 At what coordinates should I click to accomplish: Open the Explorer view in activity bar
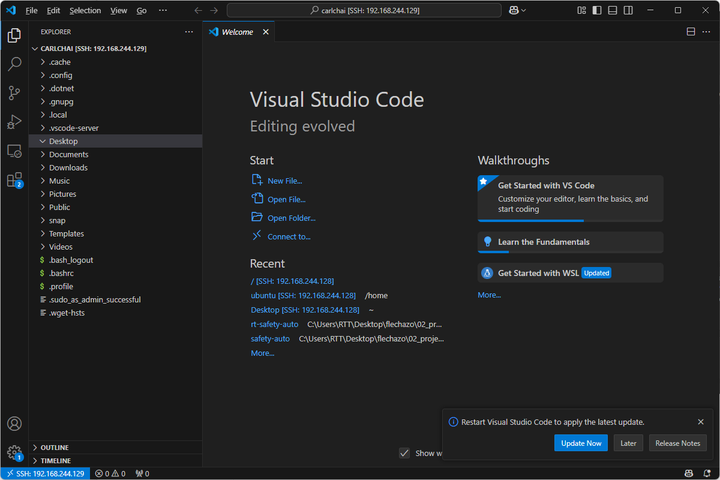[14, 35]
